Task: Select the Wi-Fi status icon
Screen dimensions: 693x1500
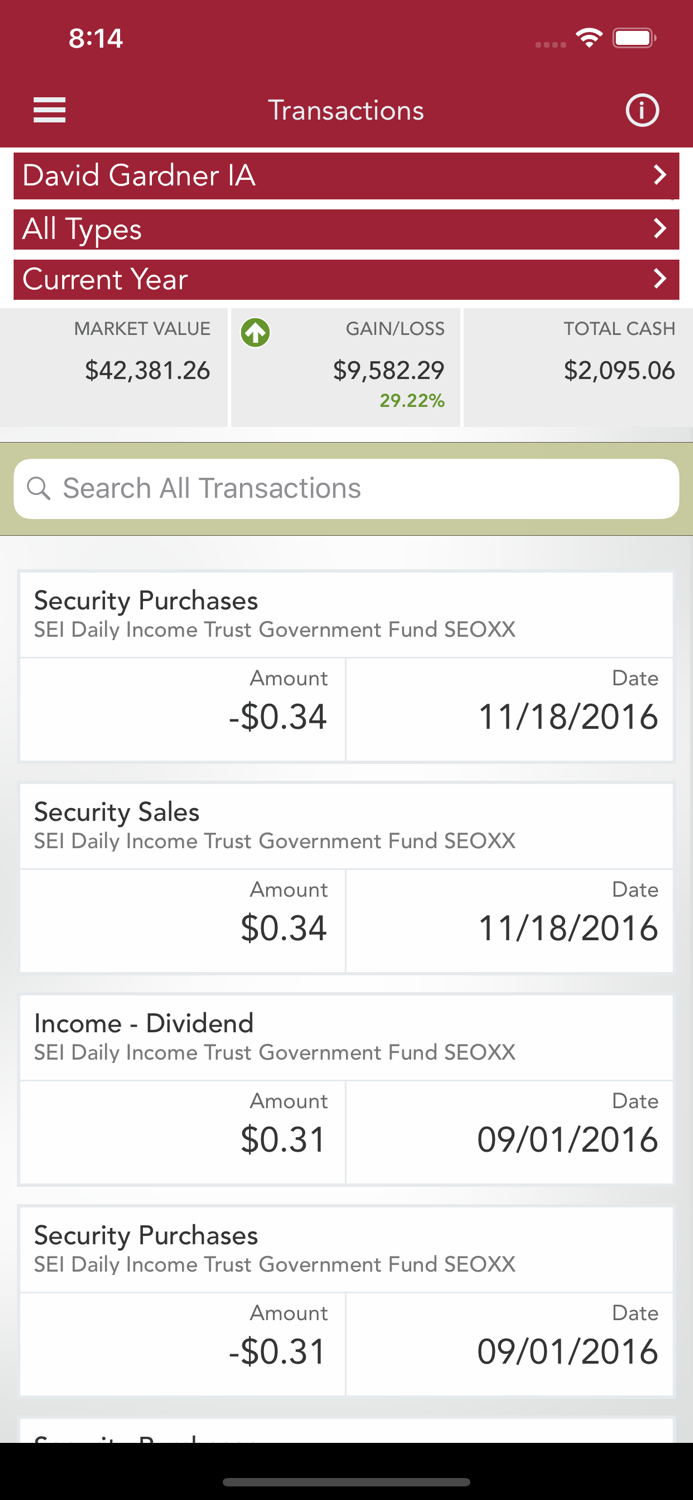Action: pyautogui.click(x=589, y=37)
